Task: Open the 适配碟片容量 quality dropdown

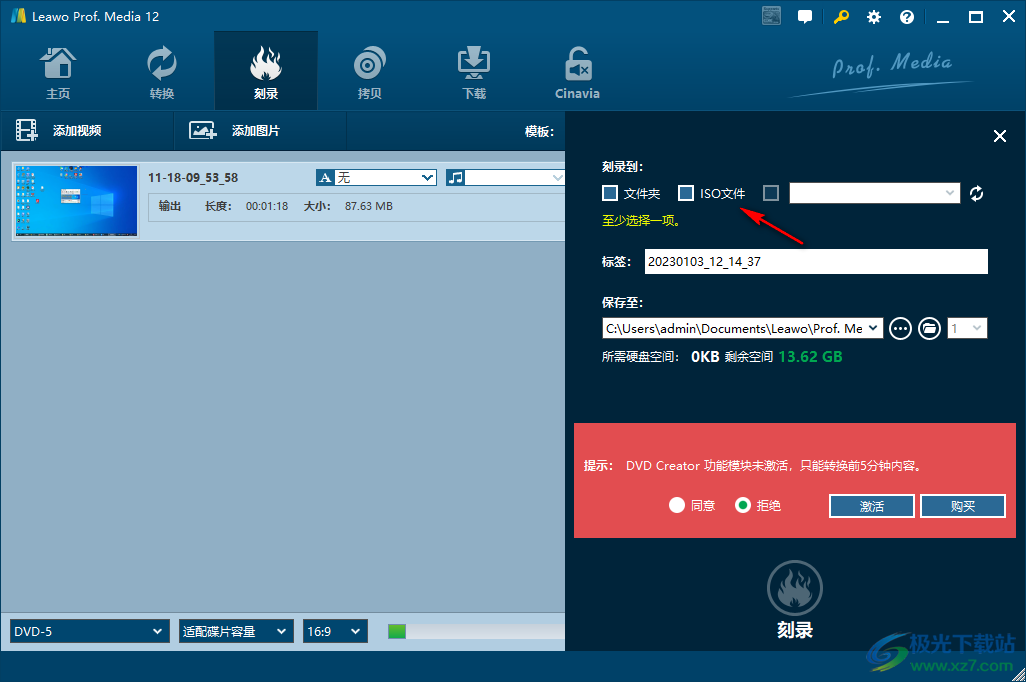Action: click(x=236, y=632)
